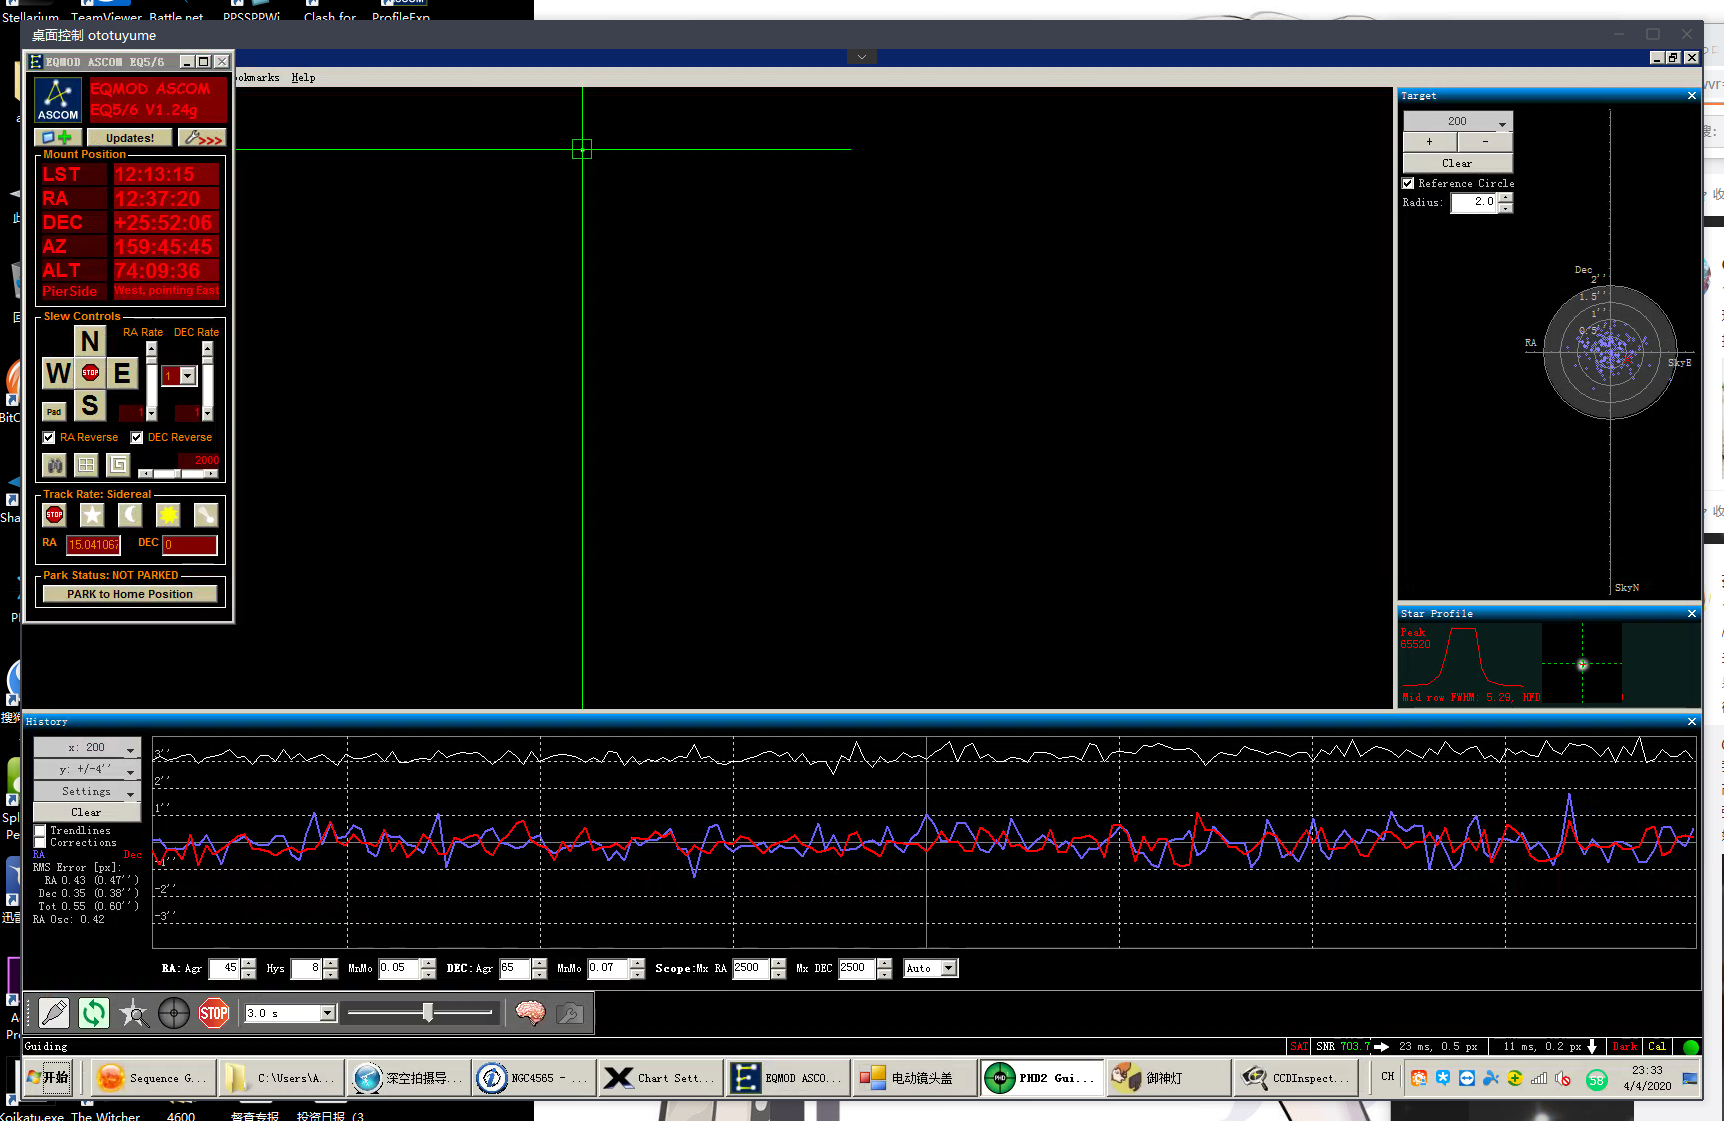Click Clear button in History panel
The height and width of the screenshot is (1121, 1724).
point(87,812)
